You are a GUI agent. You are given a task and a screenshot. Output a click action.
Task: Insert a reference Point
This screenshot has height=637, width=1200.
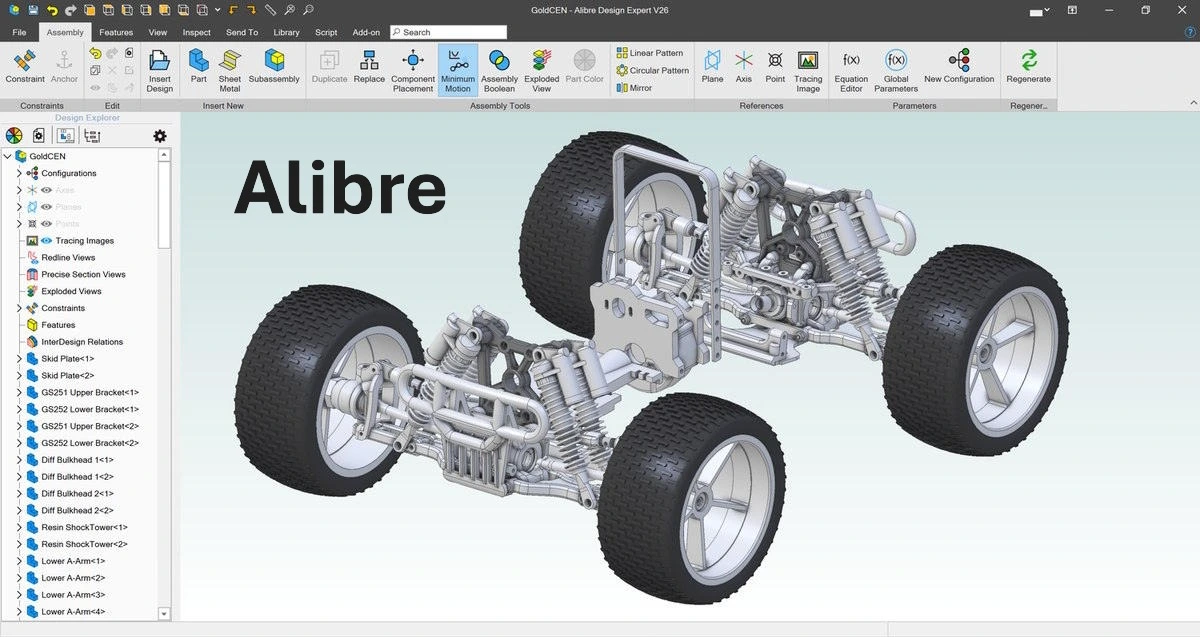pyautogui.click(x=775, y=68)
